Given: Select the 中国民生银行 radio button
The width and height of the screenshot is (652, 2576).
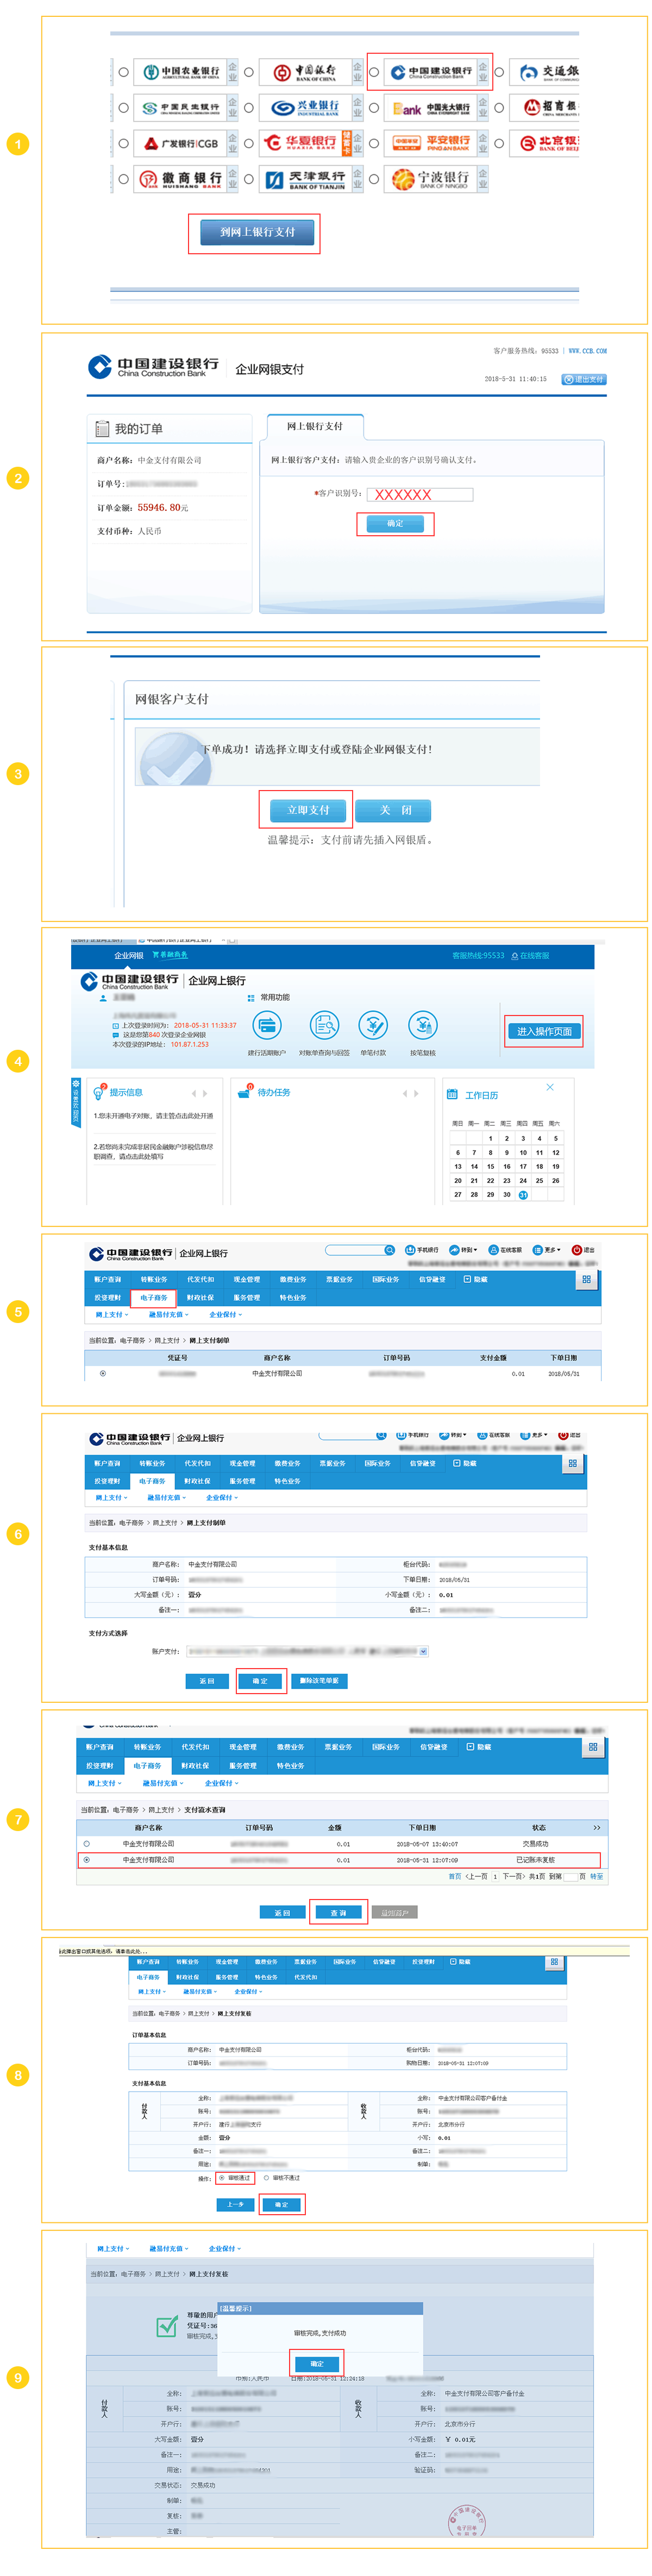Looking at the screenshot, I should pyautogui.click(x=124, y=108).
